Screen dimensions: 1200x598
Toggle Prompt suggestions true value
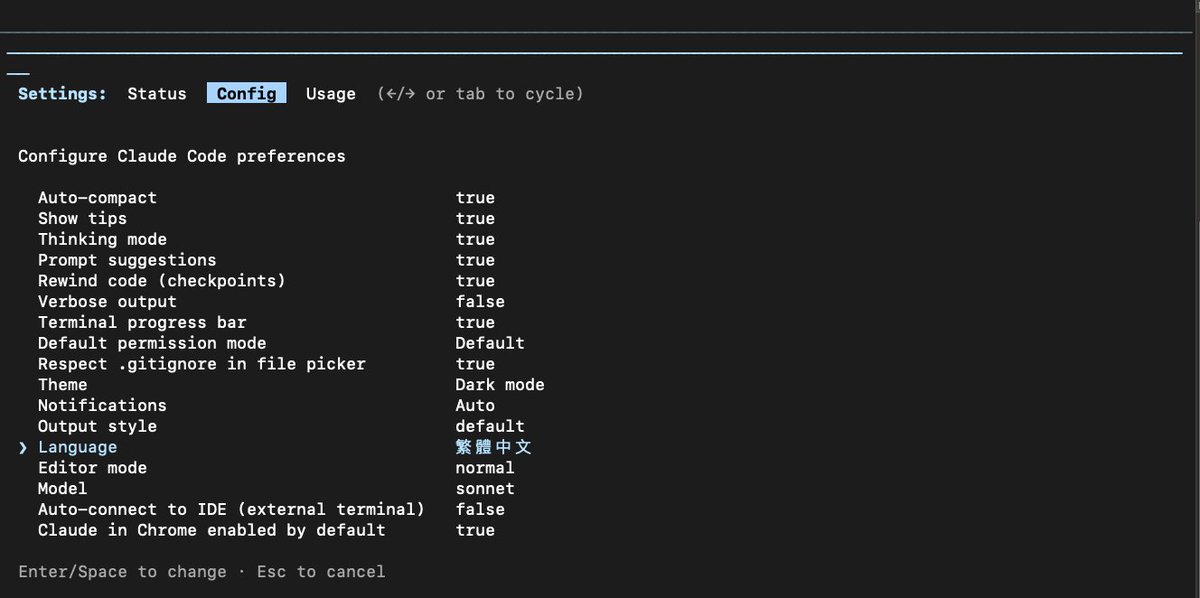pos(475,260)
